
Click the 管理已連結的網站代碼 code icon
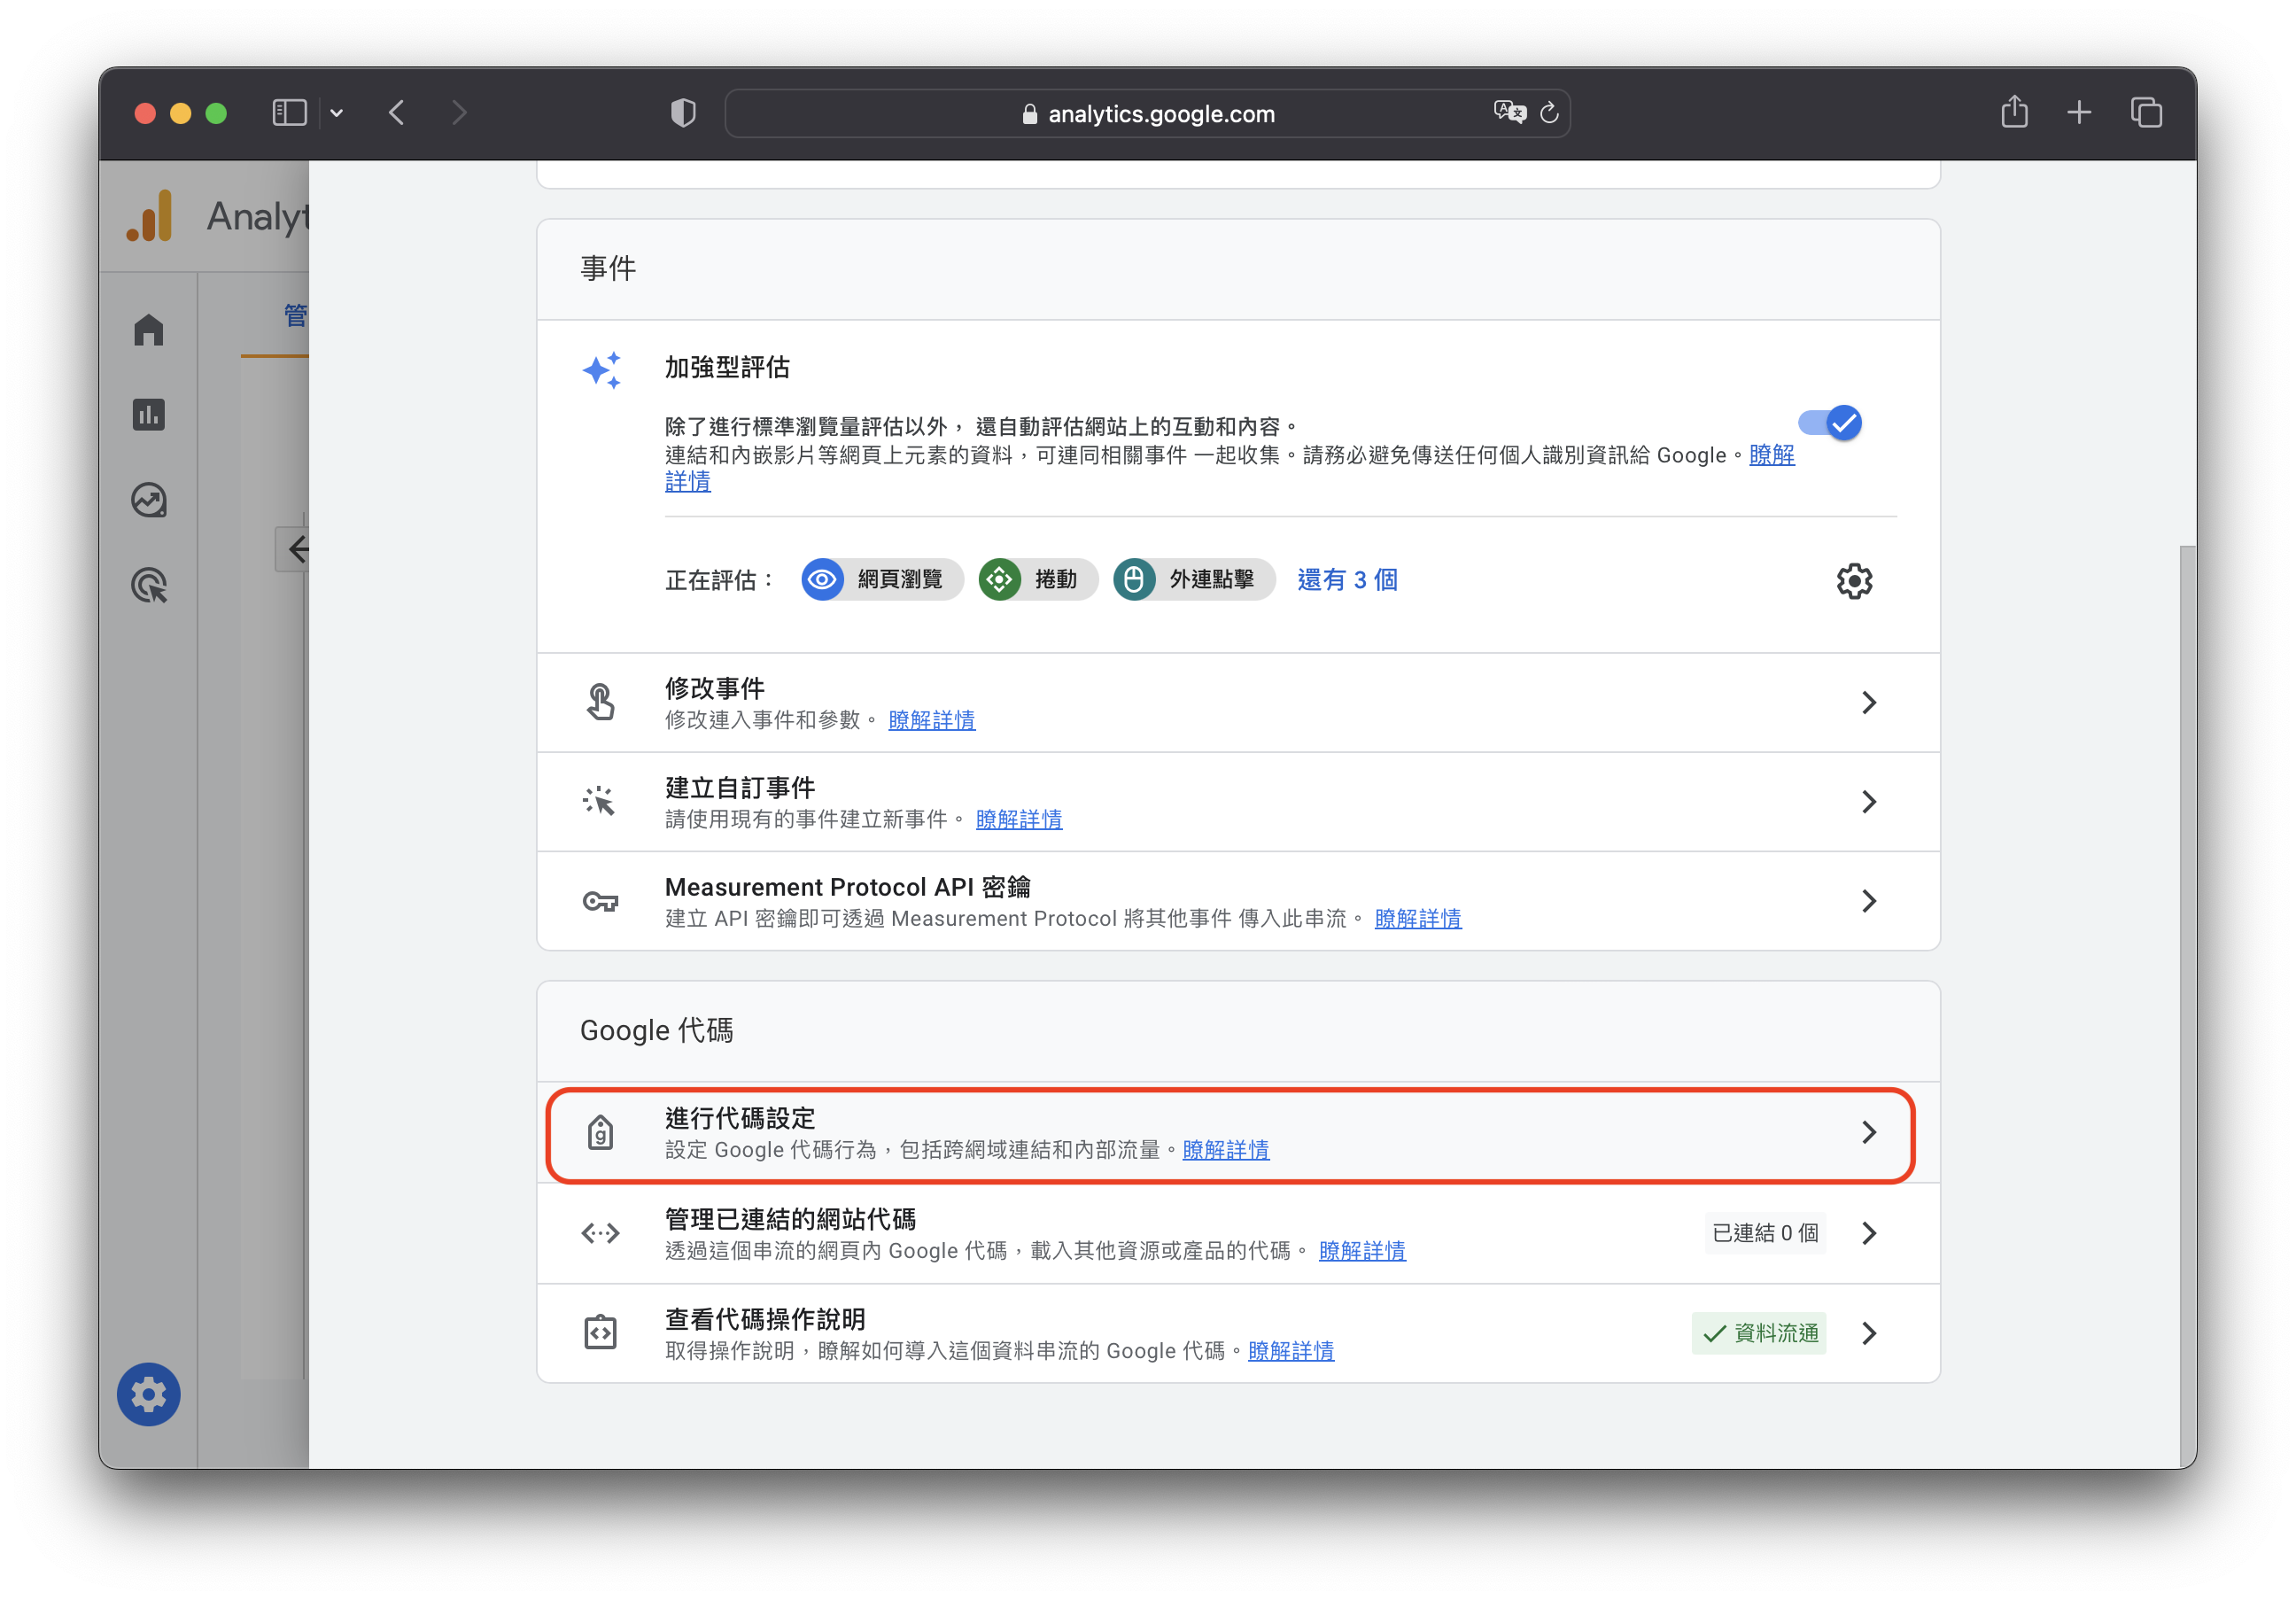600,1232
